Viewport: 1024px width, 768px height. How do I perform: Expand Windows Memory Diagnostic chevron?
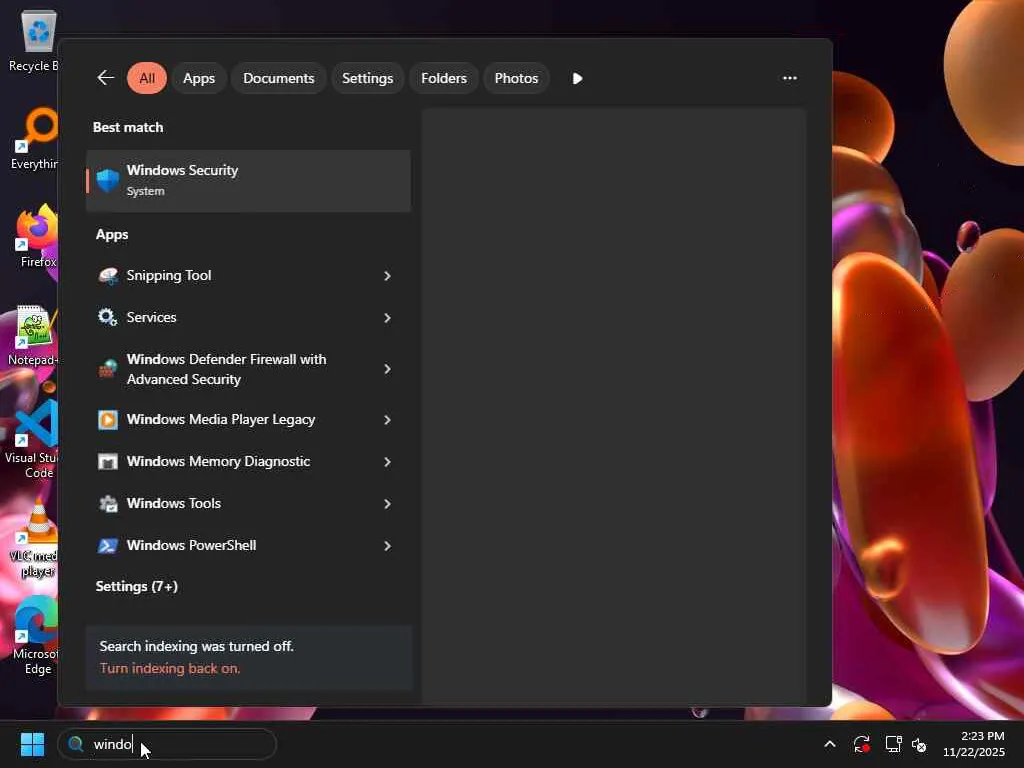coord(387,462)
